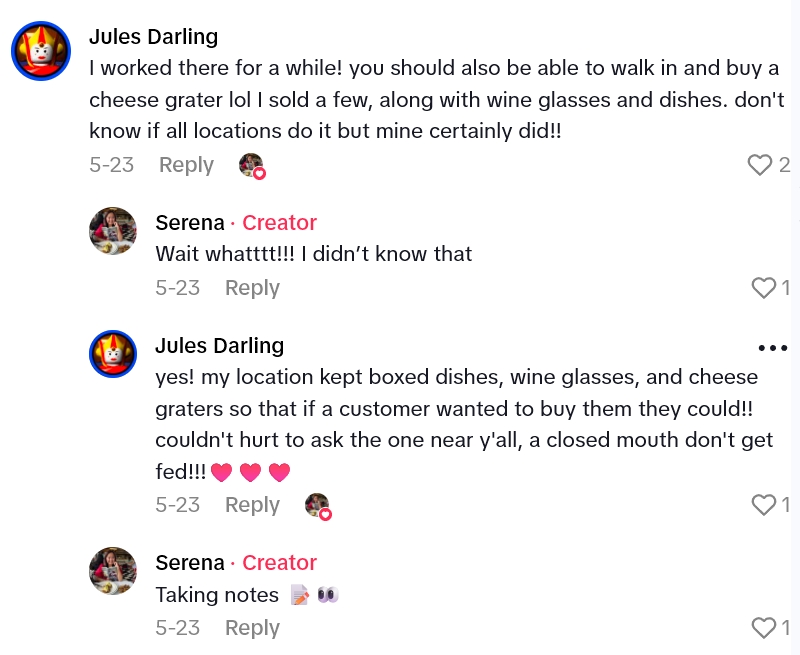
Task: Click the memo emoji in 'Taking notes'
Action: tap(299, 594)
